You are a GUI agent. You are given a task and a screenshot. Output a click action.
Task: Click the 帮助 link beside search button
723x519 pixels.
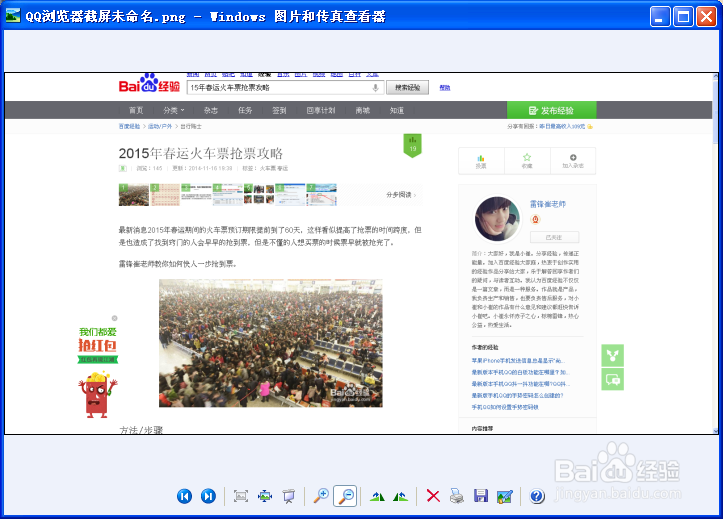(445, 88)
